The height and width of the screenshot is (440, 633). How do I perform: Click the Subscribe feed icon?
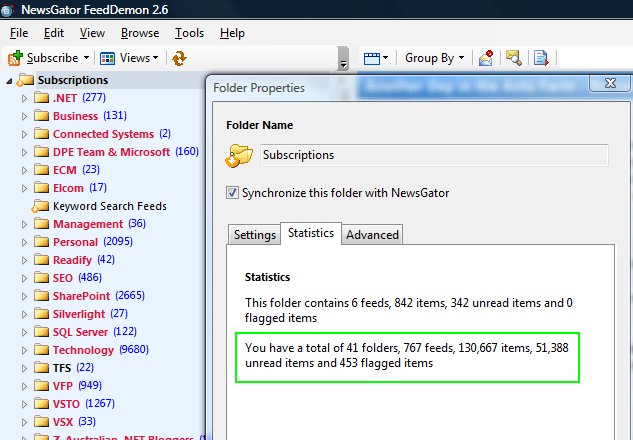tap(16, 58)
